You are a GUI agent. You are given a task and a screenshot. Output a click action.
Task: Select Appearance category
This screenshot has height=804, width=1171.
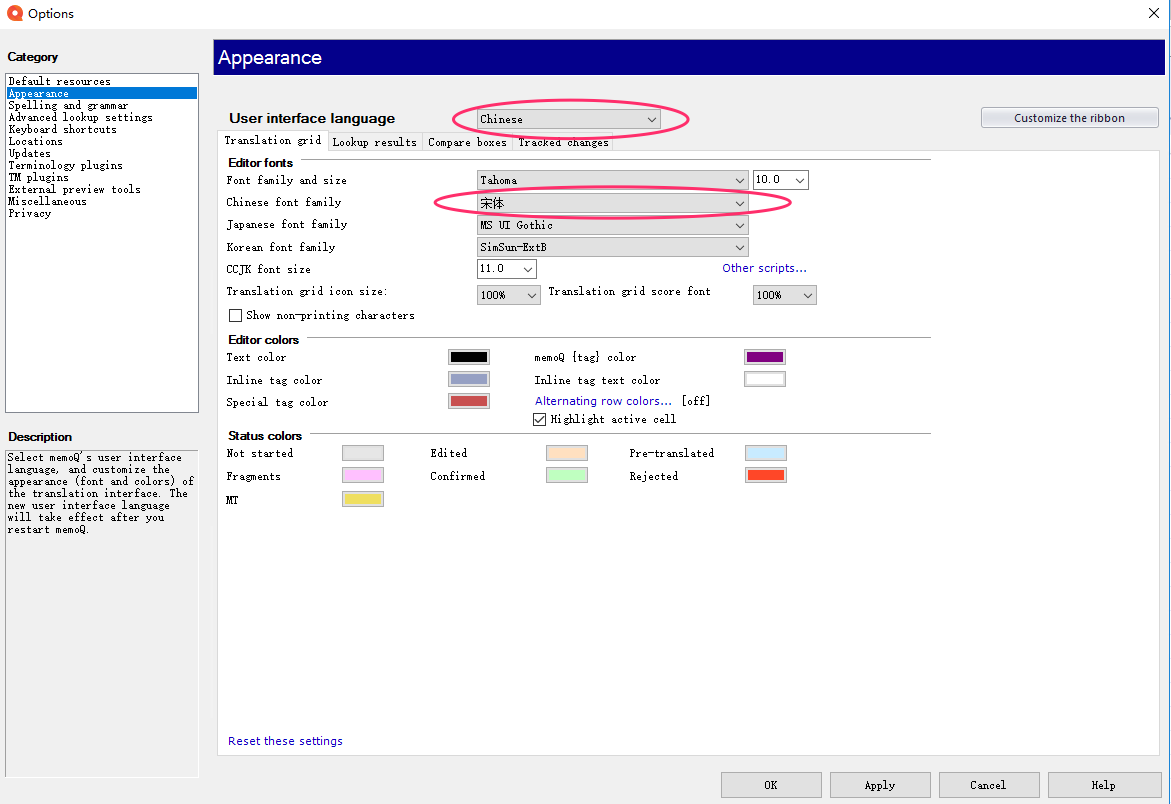pyautogui.click(x=102, y=93)
